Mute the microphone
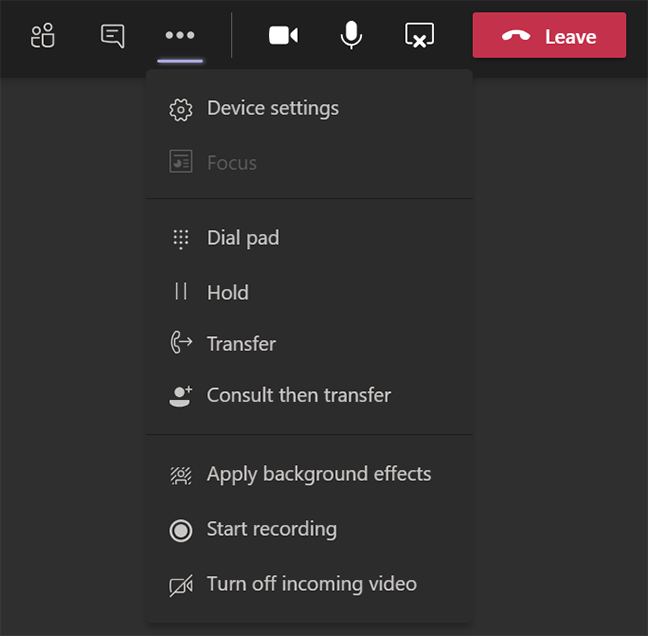Screen dimensions: 648x636 (351, 36)
